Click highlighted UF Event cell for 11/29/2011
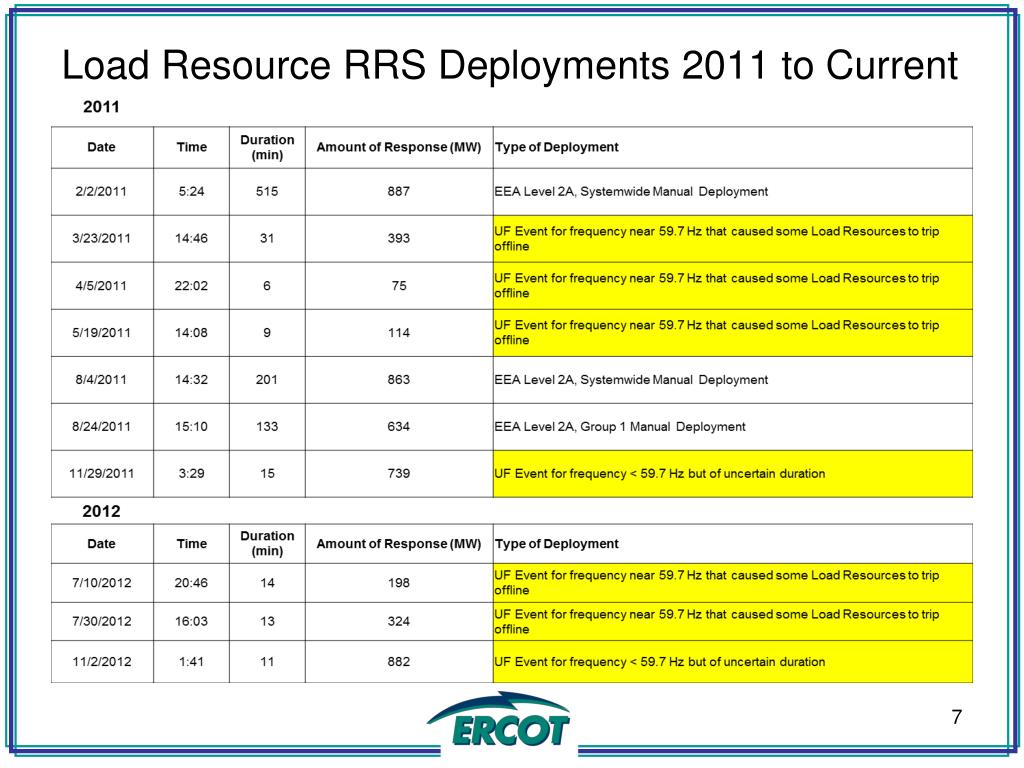Screen dimensions: 1024x768 click(x=733, y=473)
